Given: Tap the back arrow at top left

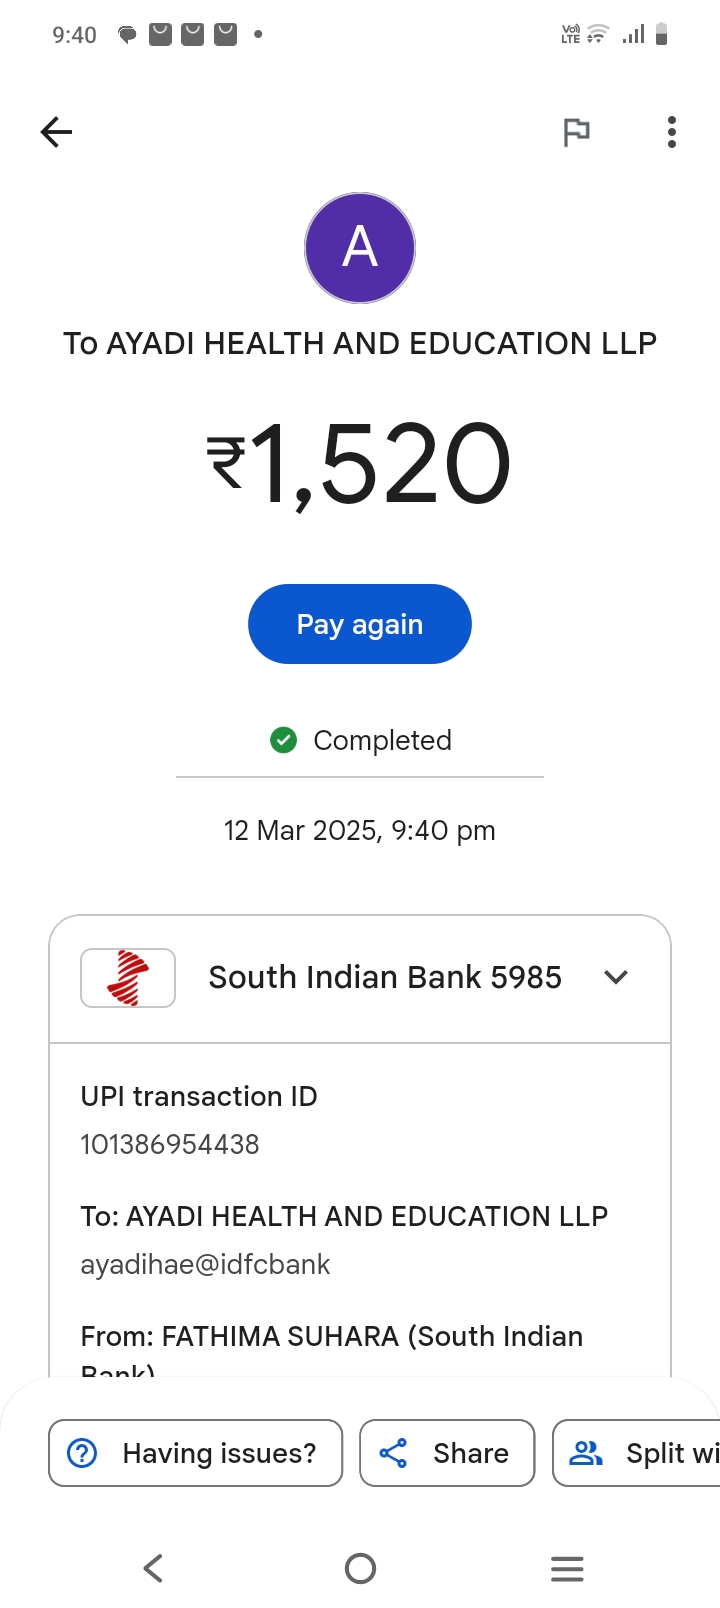Looking at the screenshot, I should (56, 132).
